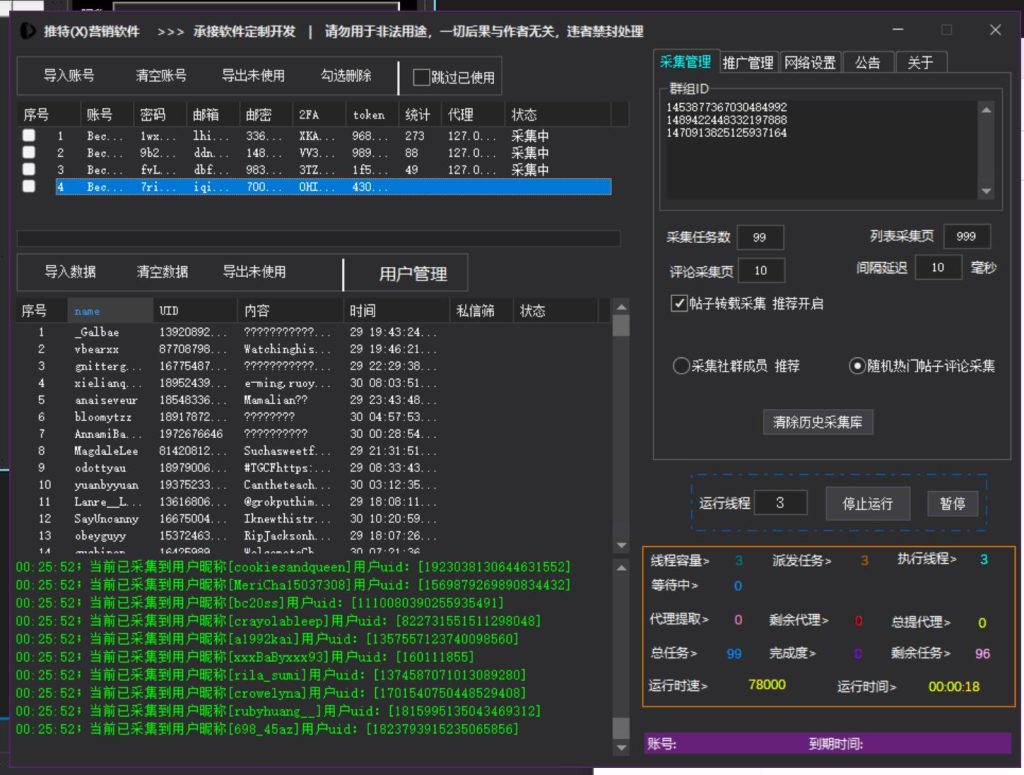1024x775 pixels.
Task: Close the marketing software window
Action: coord(994,31)
